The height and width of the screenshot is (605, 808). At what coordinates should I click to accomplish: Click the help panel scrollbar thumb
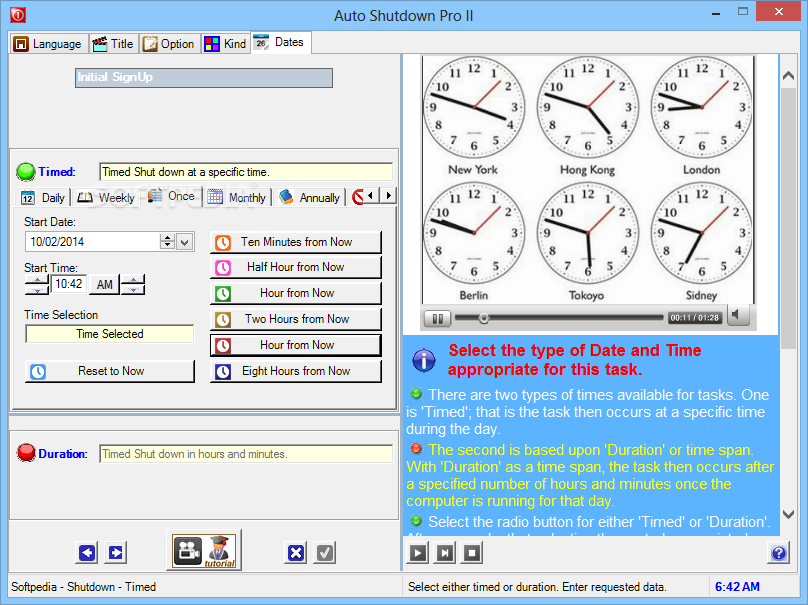pos(788,219)
